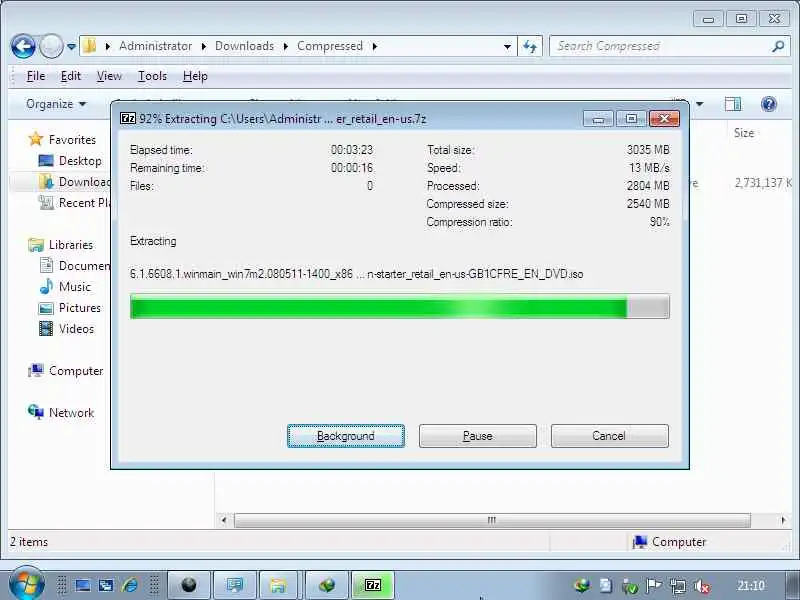Click the muted volume tray icon

tap(702, 586)
